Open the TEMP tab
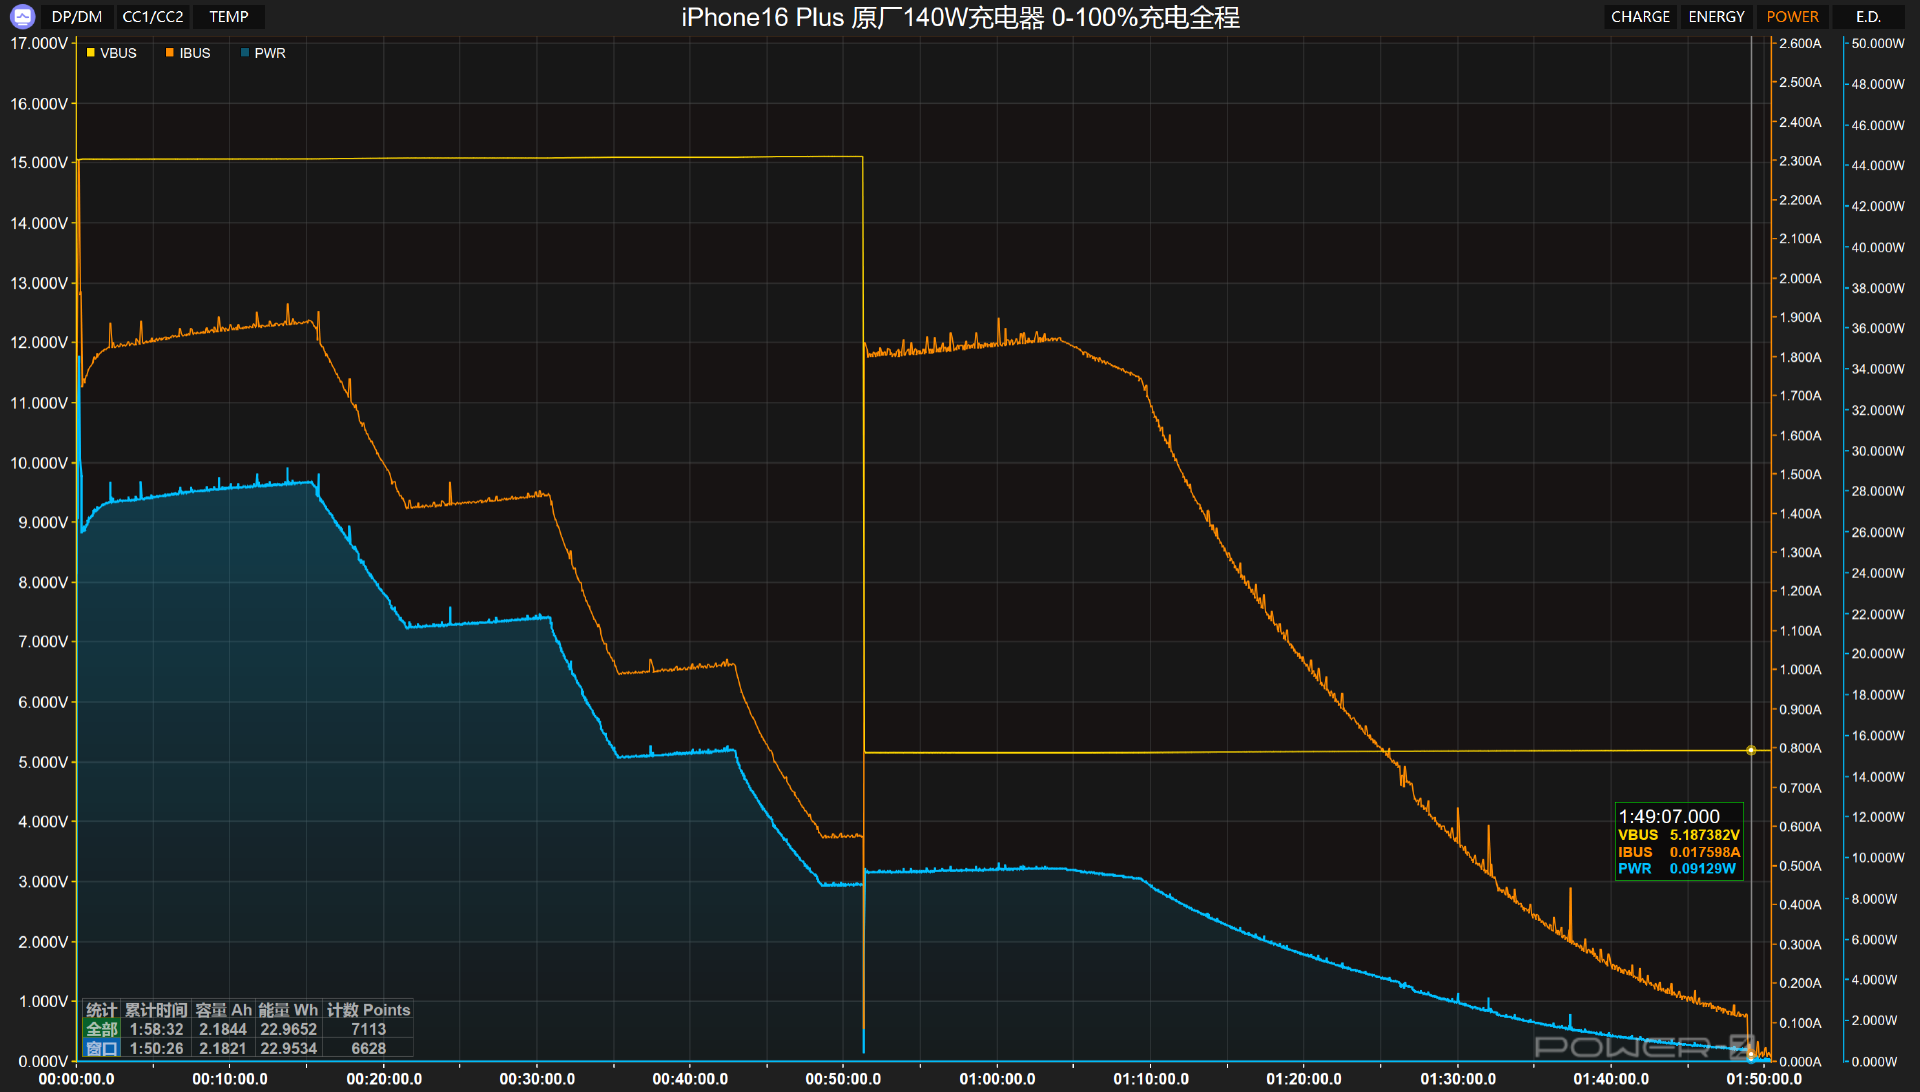Screen dimensions: 1920x1092 click(229, 17)
